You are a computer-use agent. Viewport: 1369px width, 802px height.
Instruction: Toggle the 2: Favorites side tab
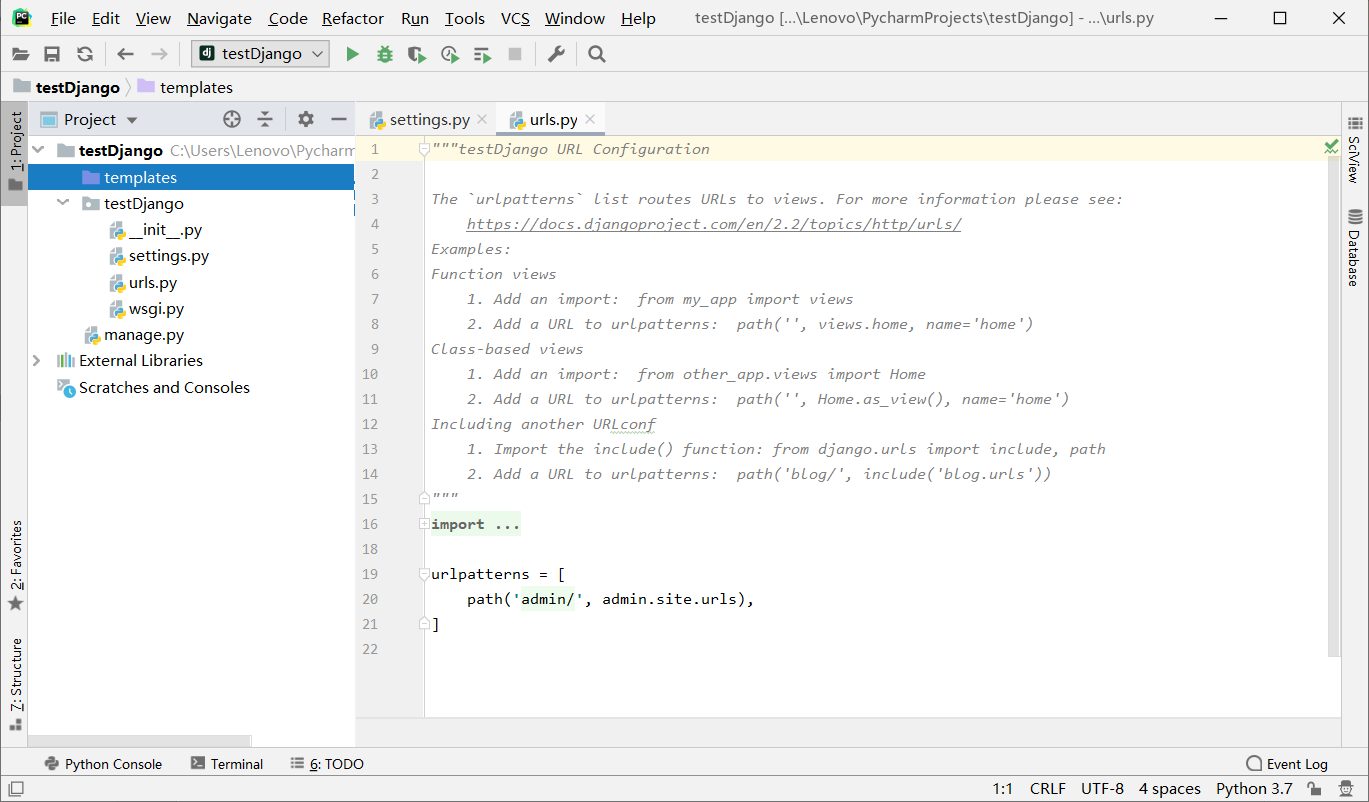pos(15,564)
